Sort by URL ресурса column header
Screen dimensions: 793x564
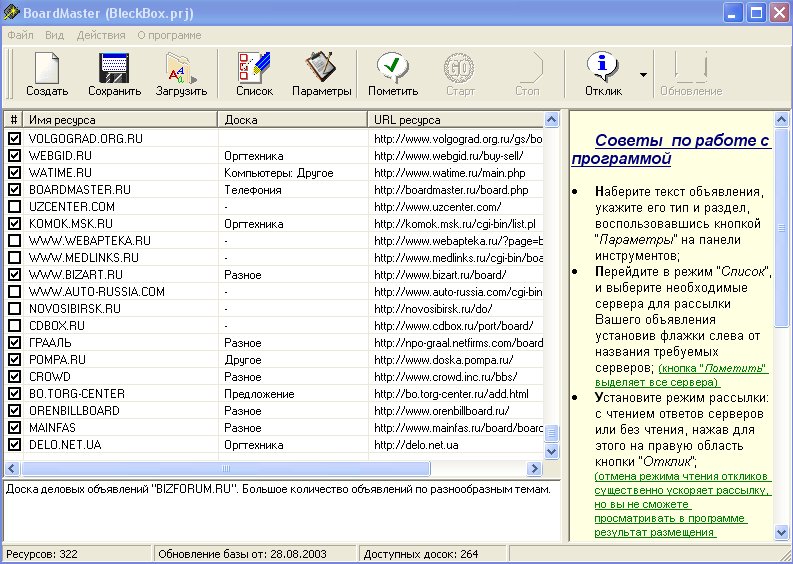(x=456, y=120)
